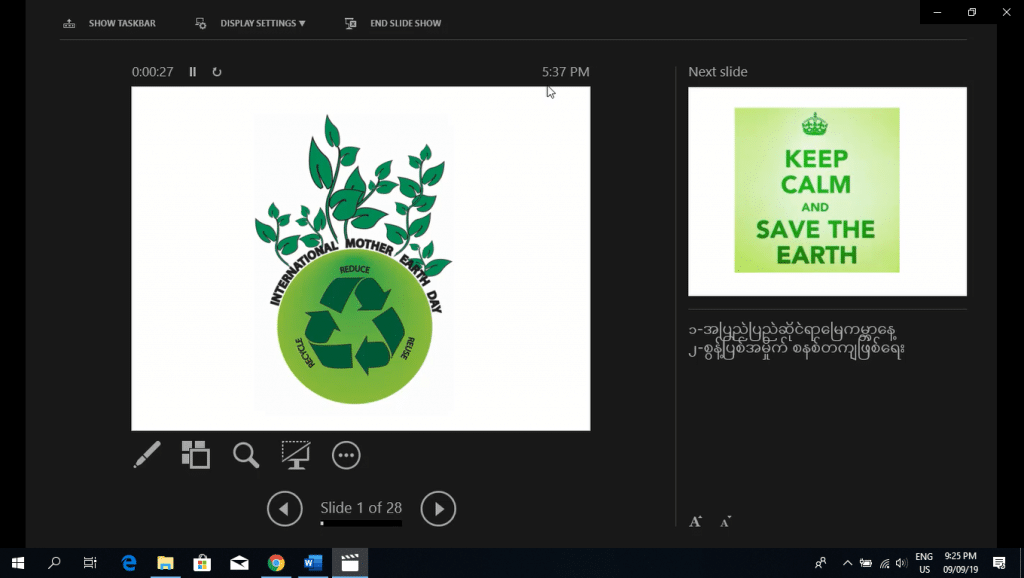Click battery status icon
Image resolution: width=1024 pixels, height=578 pixels.
tap(866, 563)
